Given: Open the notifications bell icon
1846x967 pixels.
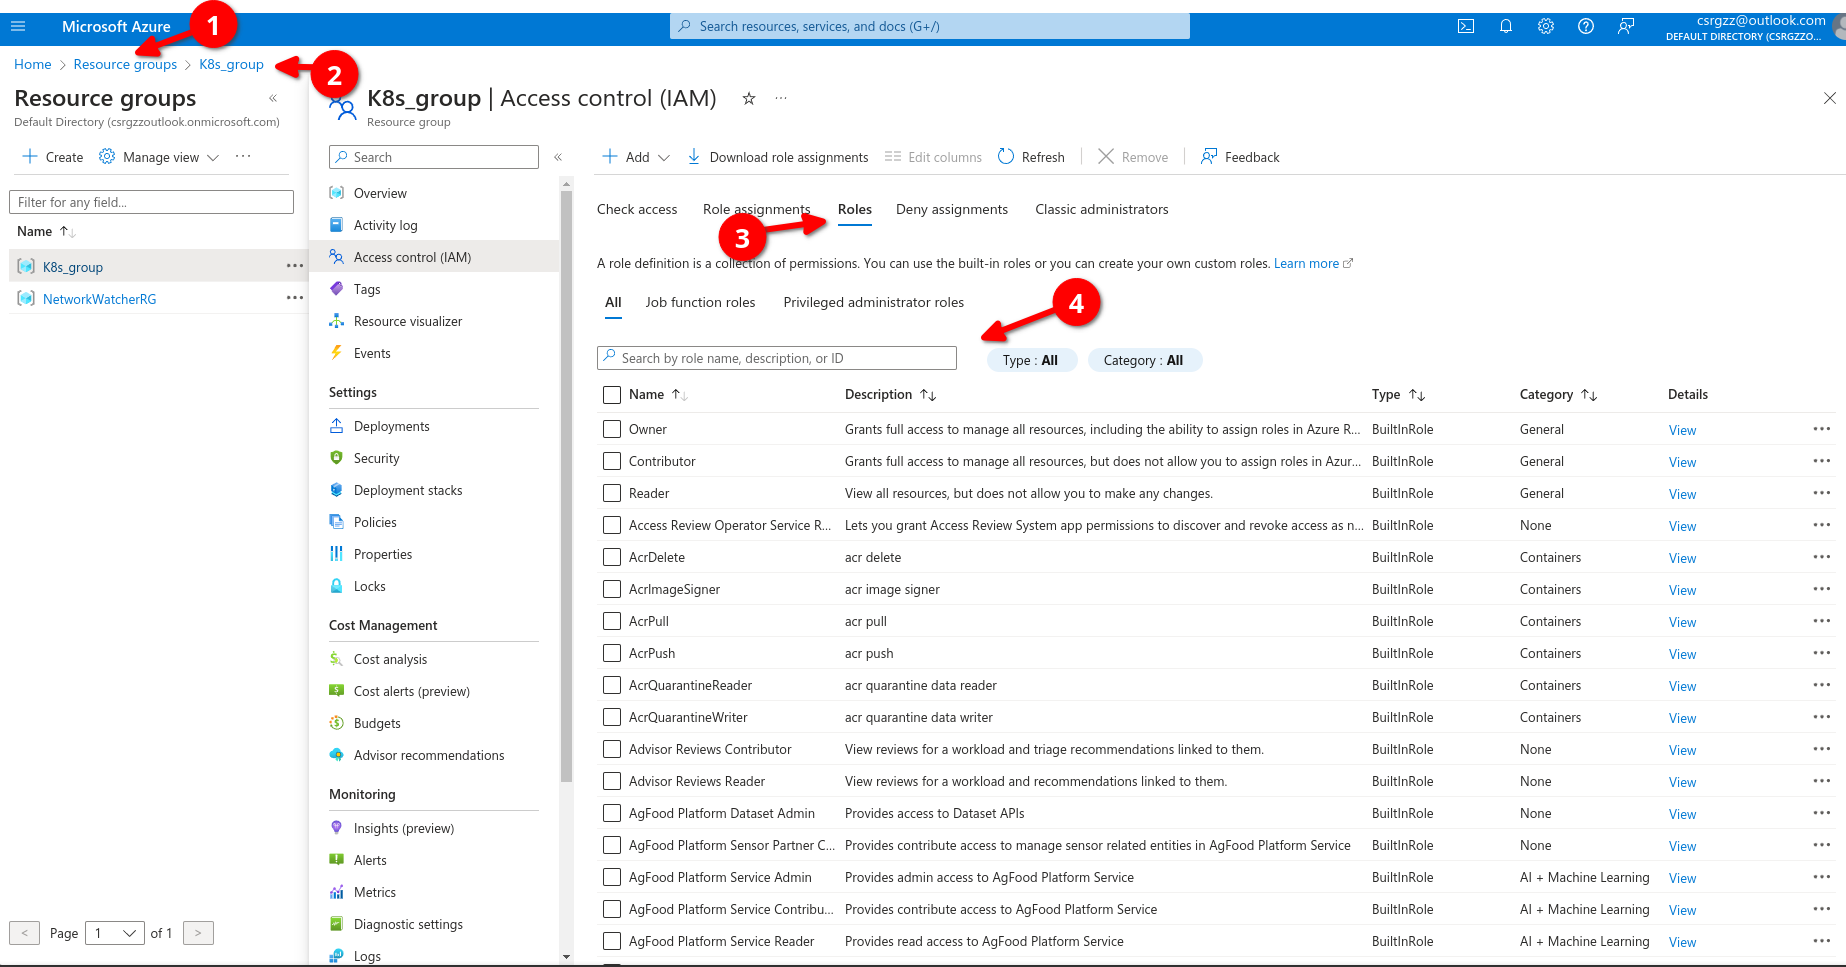Looking at the screenshot, I should coord(1506,27).
